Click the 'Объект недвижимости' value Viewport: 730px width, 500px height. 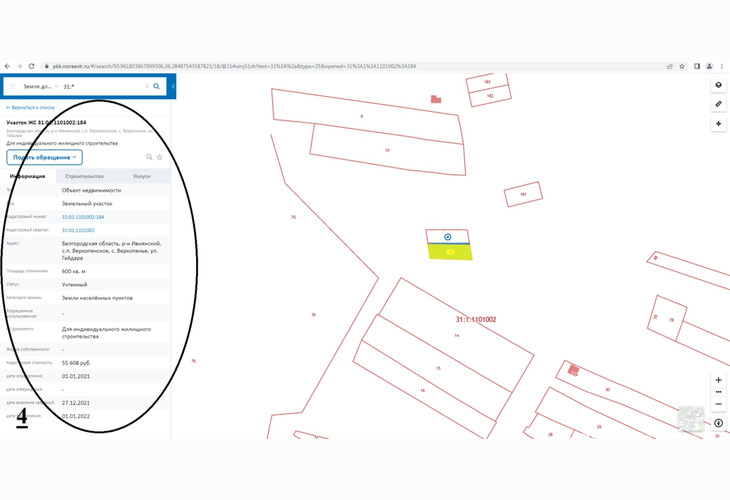pos(91,190)
